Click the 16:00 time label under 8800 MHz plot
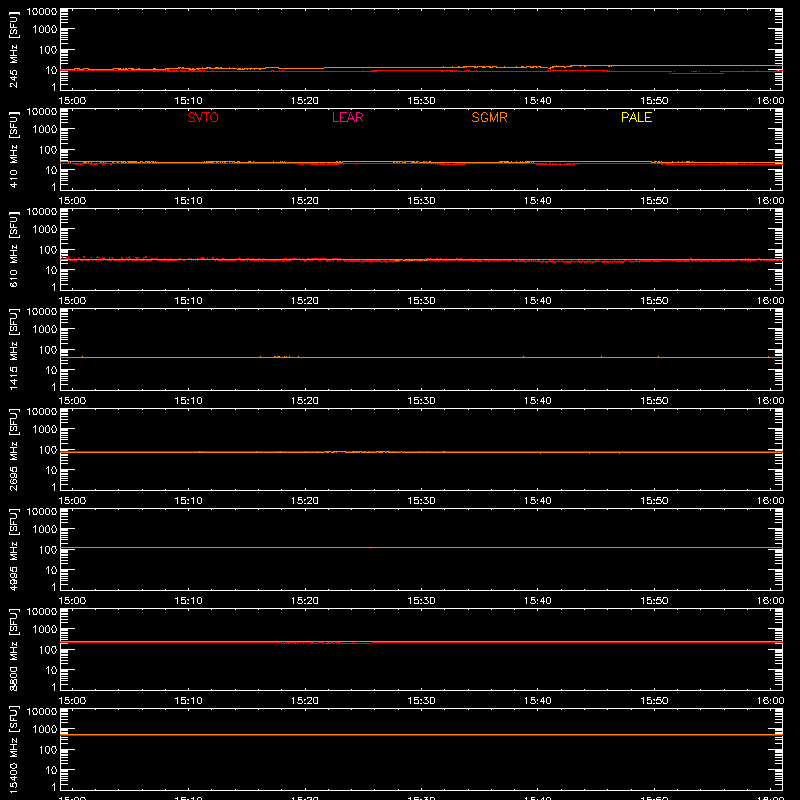Image resolution: width=800 pixels, height=800 pixels. (770, 701)
